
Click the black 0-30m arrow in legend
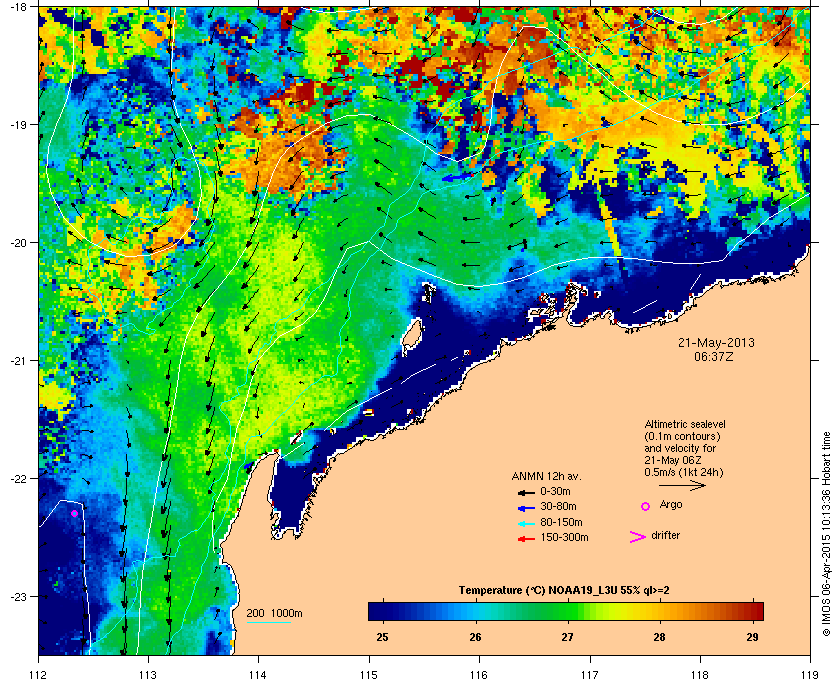coord(526,492)
